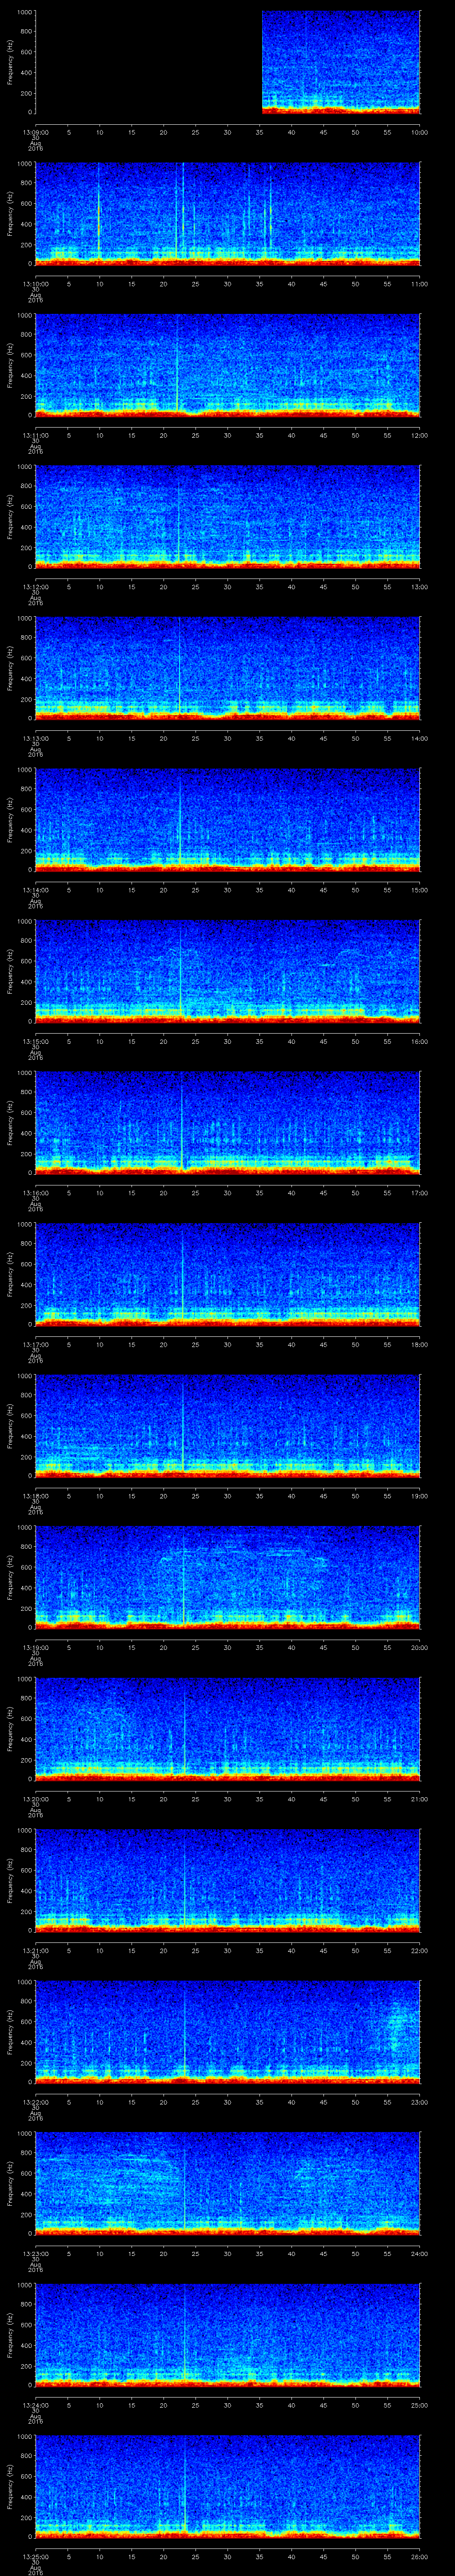Select the 10:00 end label of top panel
The width and height of the screenshot is (455, 2576).
pos(419,132)
